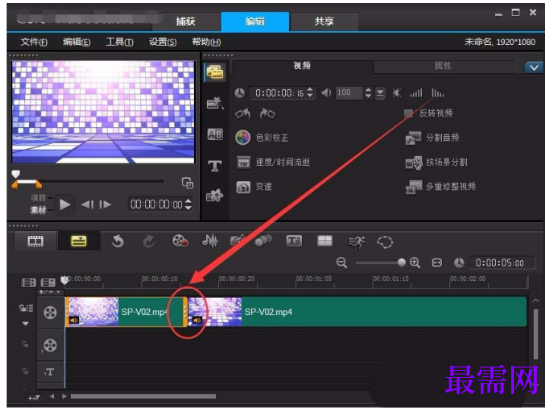Image resolution: width=557 pixels, height=411 pixels.
Task: Open the 设置 menu
Action: point(163,42)
